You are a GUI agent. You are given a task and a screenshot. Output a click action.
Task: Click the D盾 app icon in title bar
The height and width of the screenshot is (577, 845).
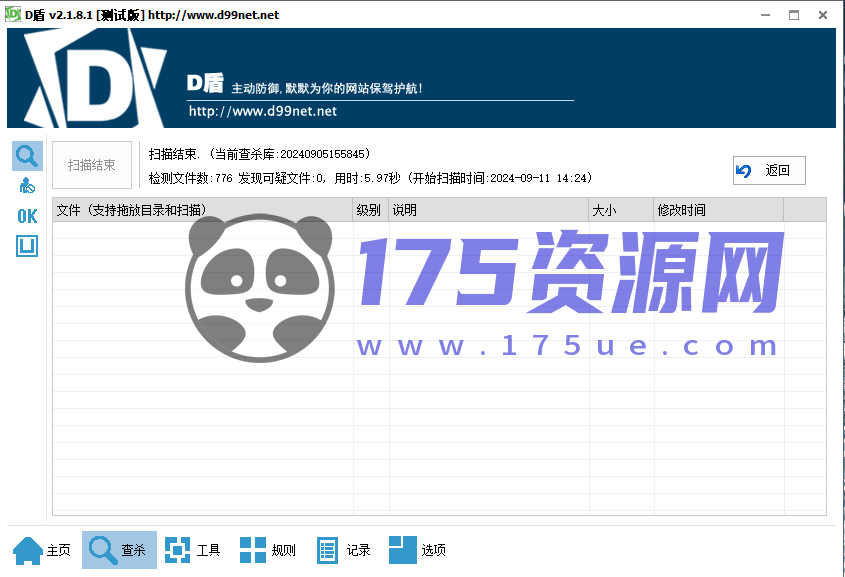[12, 15]
